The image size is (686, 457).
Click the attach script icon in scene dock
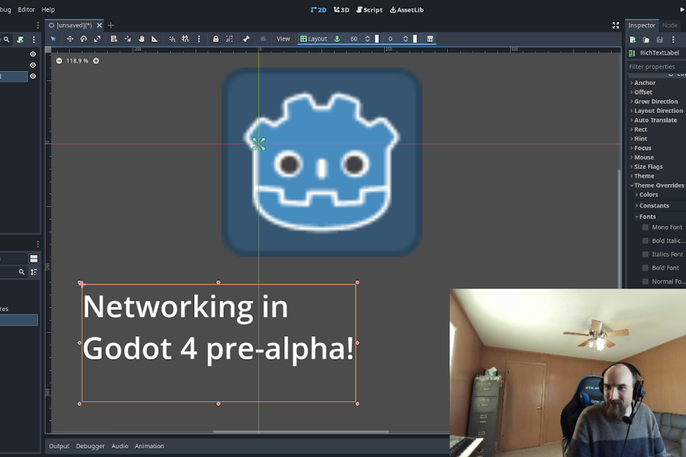pyautogui.click(x=20, y=40)
